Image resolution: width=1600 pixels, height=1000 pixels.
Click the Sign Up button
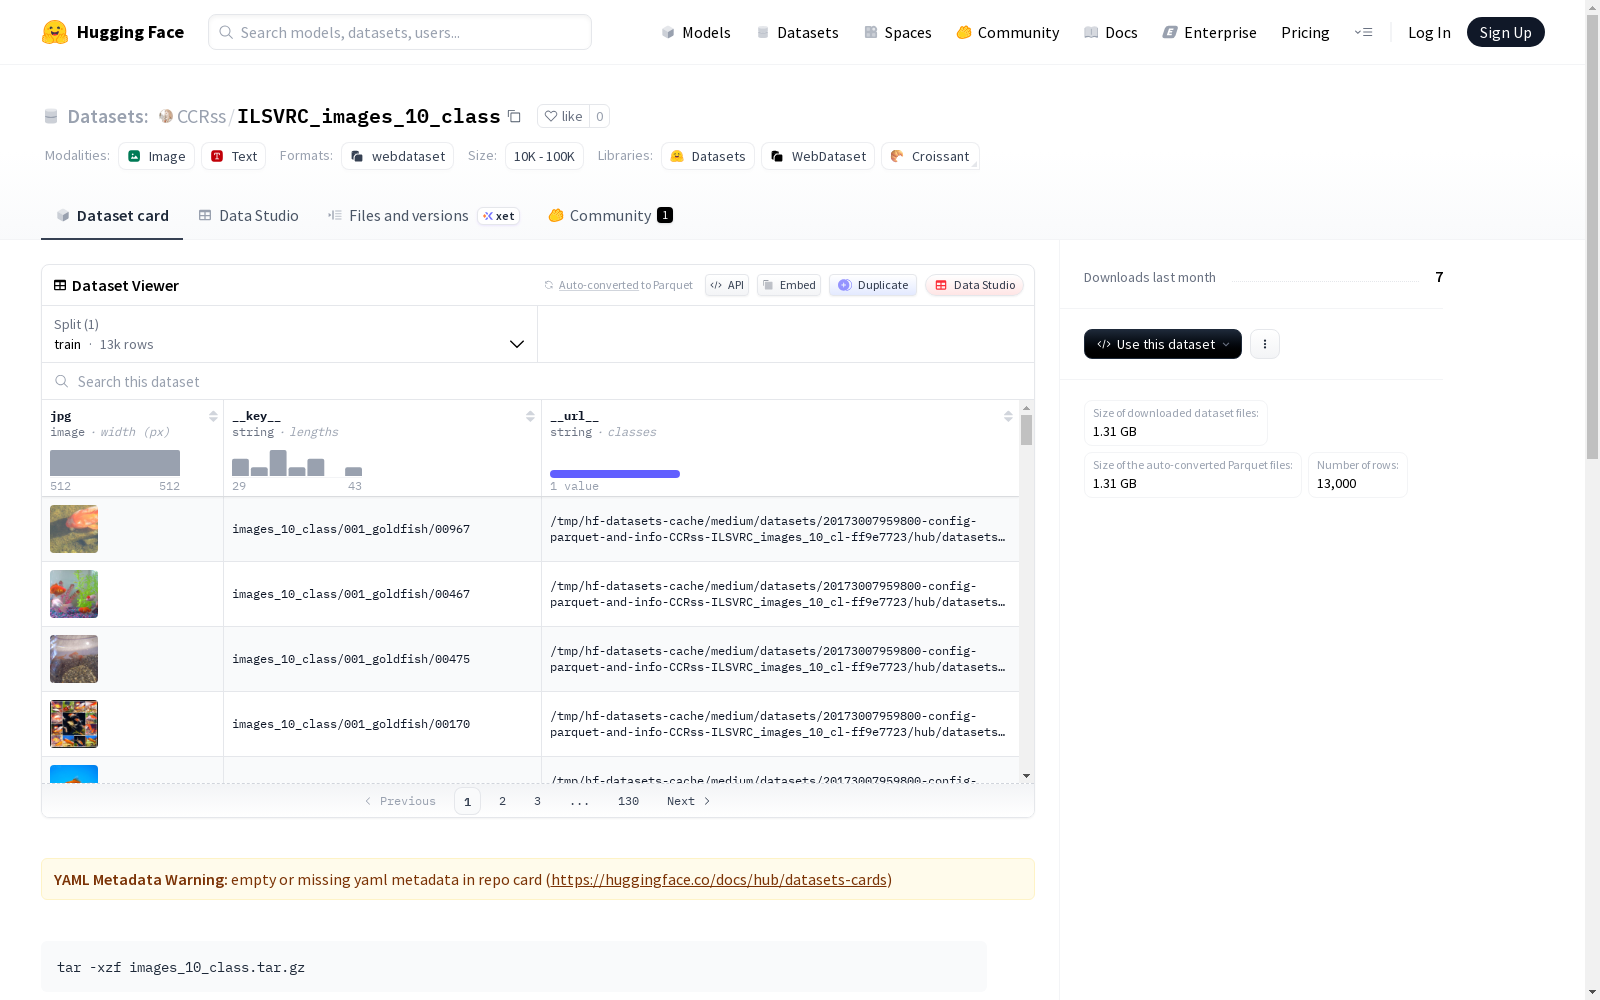pyautogui.click(x=1505, y=32)
